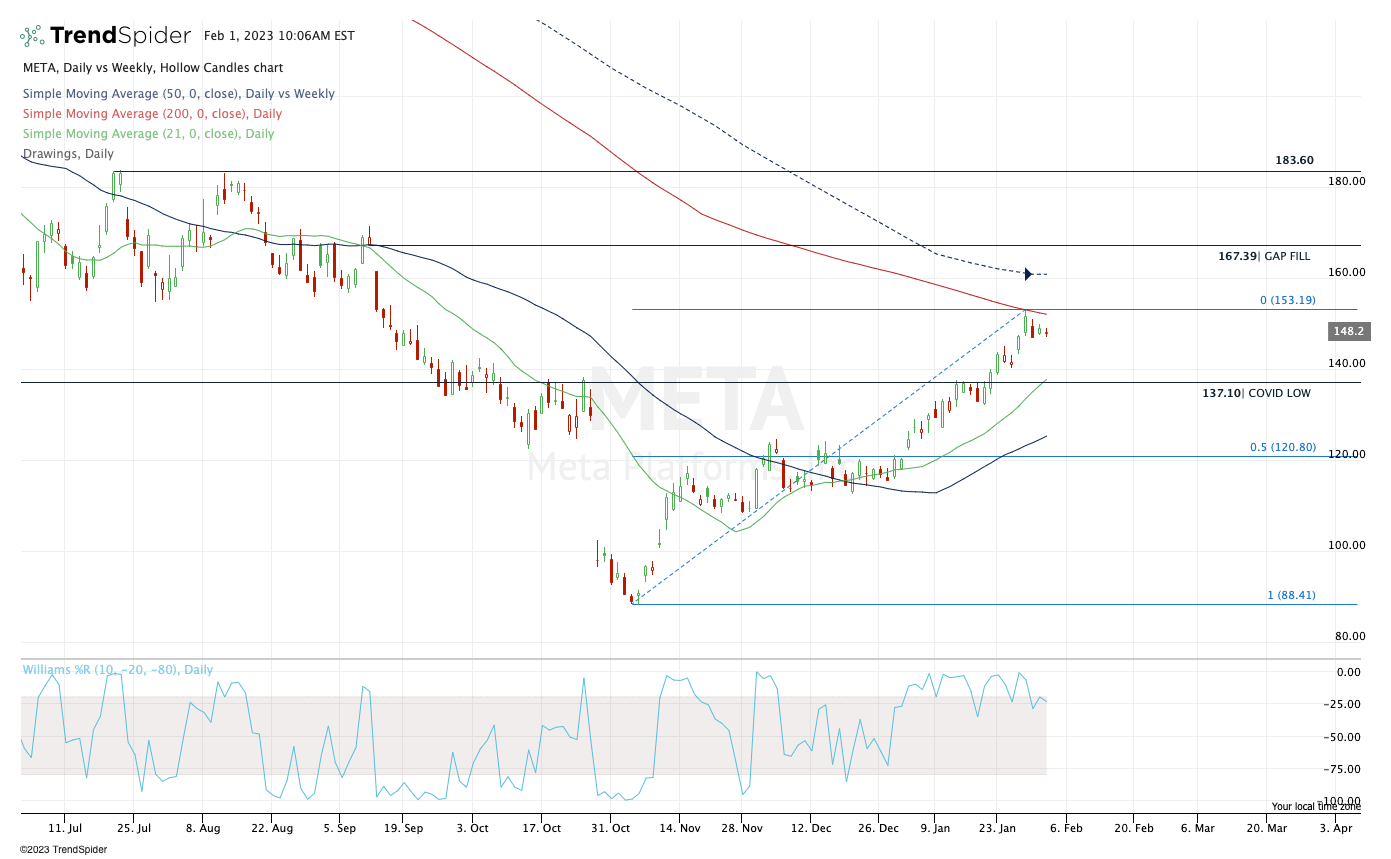Screen dimensions: 1391x859
Task: Click -75.00 on the Williams %R axis
Action: coord(1344,769)
